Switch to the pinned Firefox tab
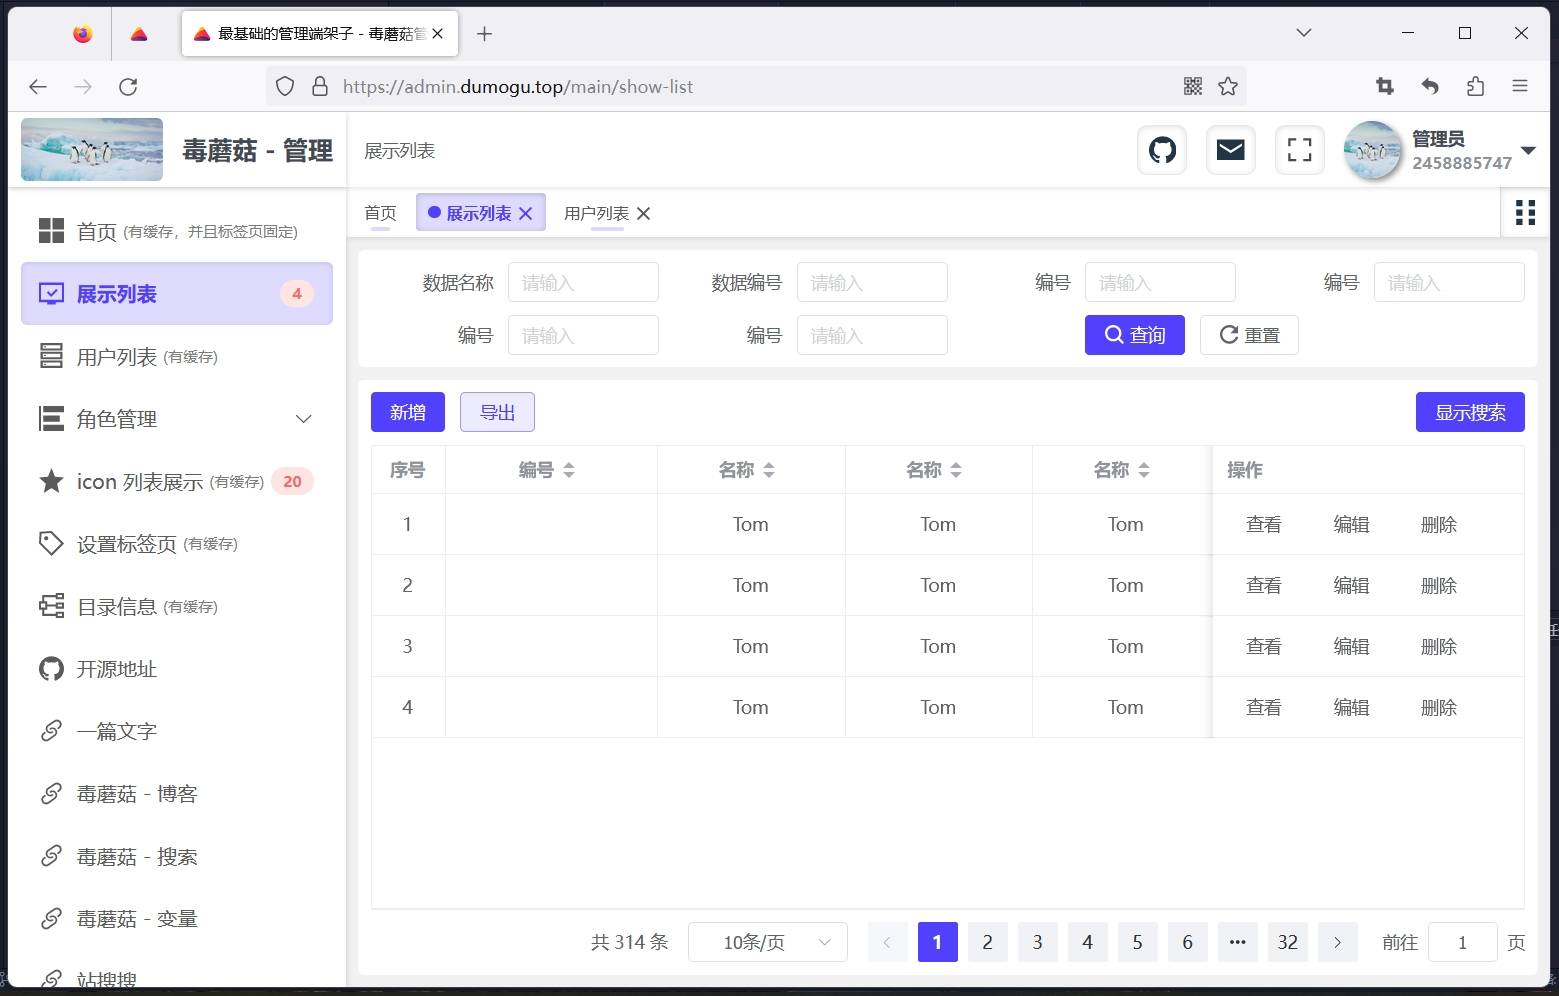1559x996 pixels. 83,34
